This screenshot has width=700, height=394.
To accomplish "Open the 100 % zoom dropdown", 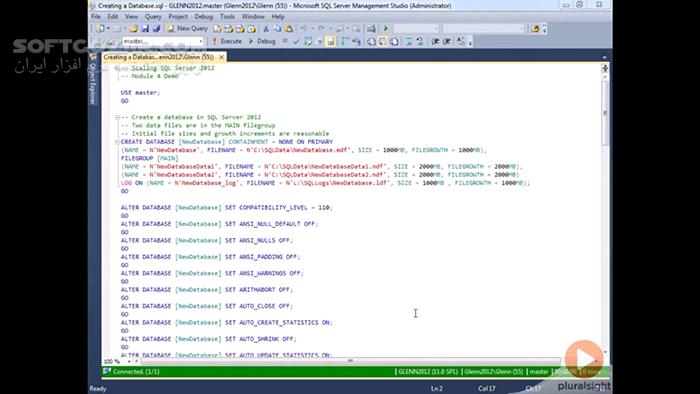I will [x=129, y=361].
